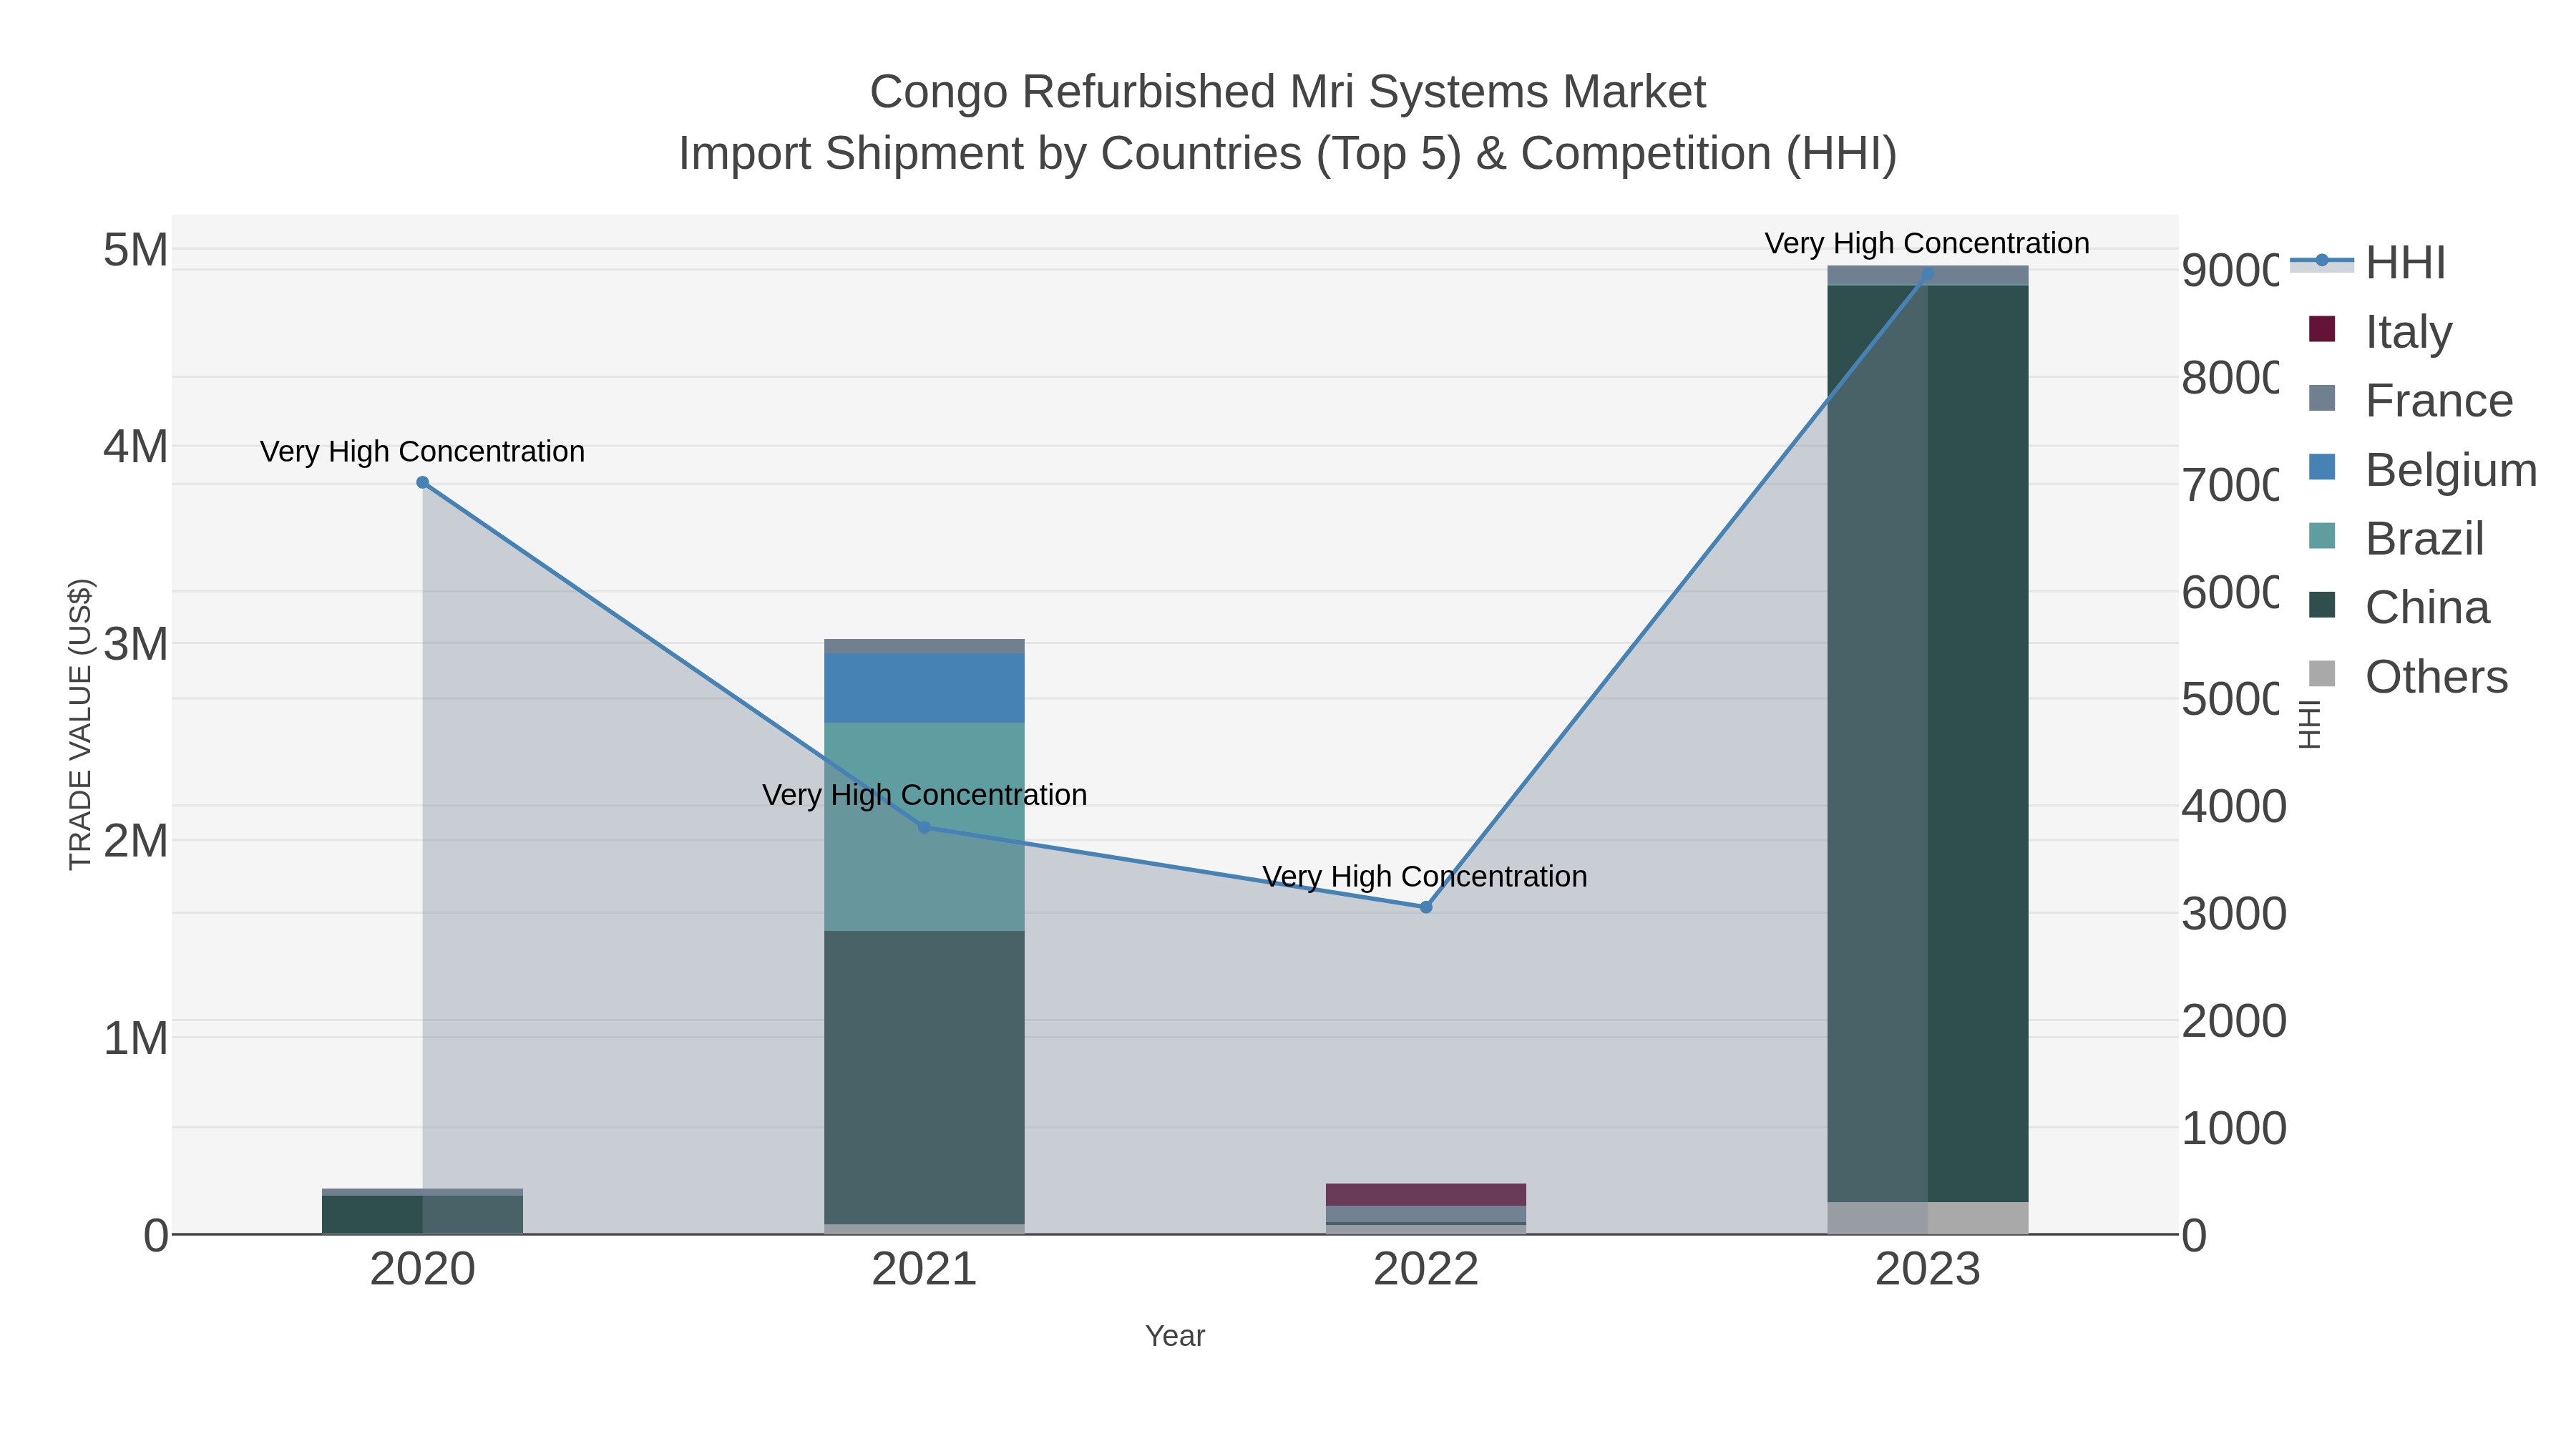2576x1449 pixels.
Task: Click the rotated 'HHI' right axis title
Action: (x=2309, y=724)
